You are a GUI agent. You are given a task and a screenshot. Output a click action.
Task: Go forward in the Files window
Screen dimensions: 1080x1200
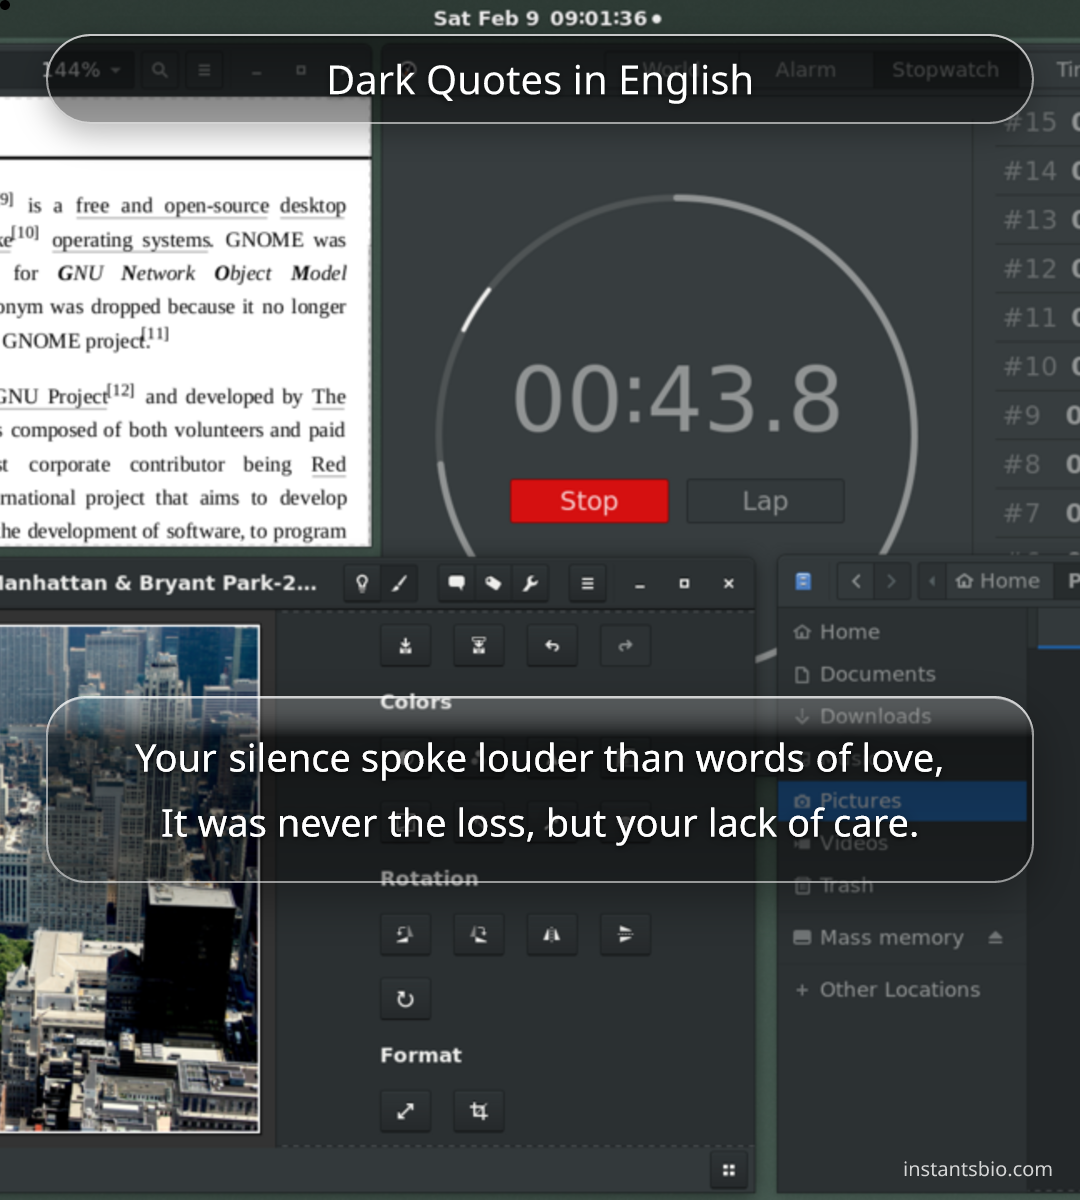click(x=891, y=581)
